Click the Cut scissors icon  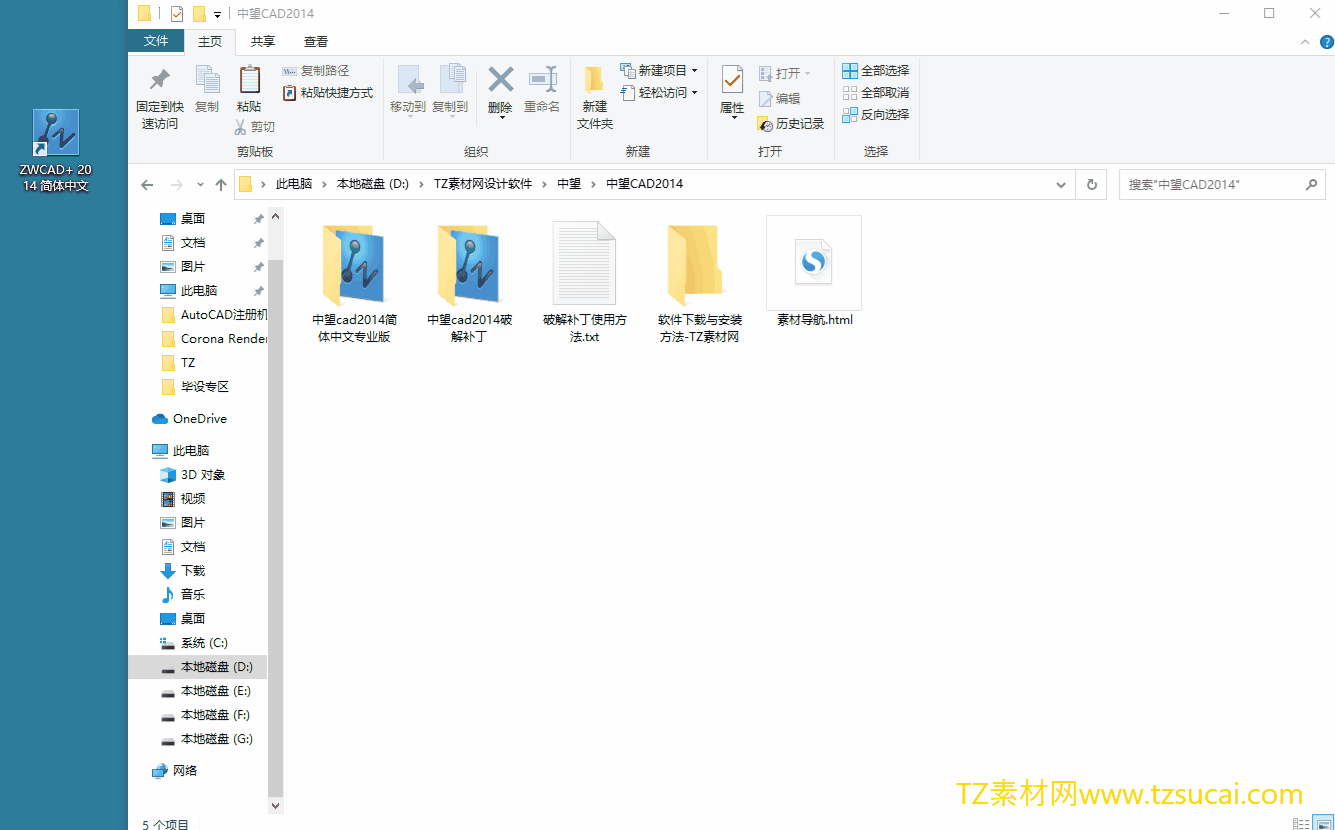[241, 127]
